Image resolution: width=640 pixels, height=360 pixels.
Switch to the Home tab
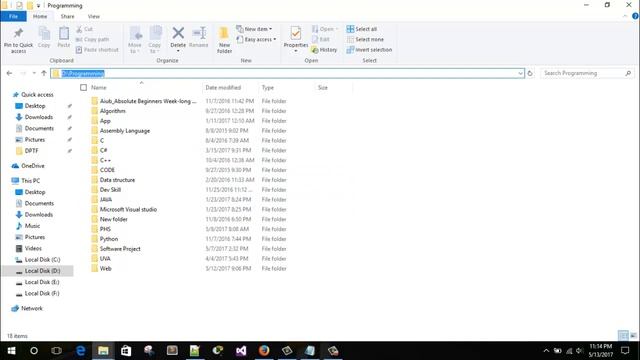coord(40,16)
